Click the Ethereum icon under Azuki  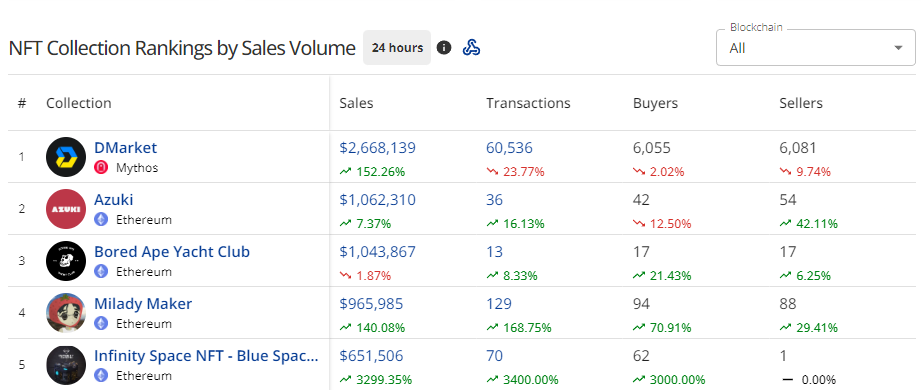coord(101,220)
